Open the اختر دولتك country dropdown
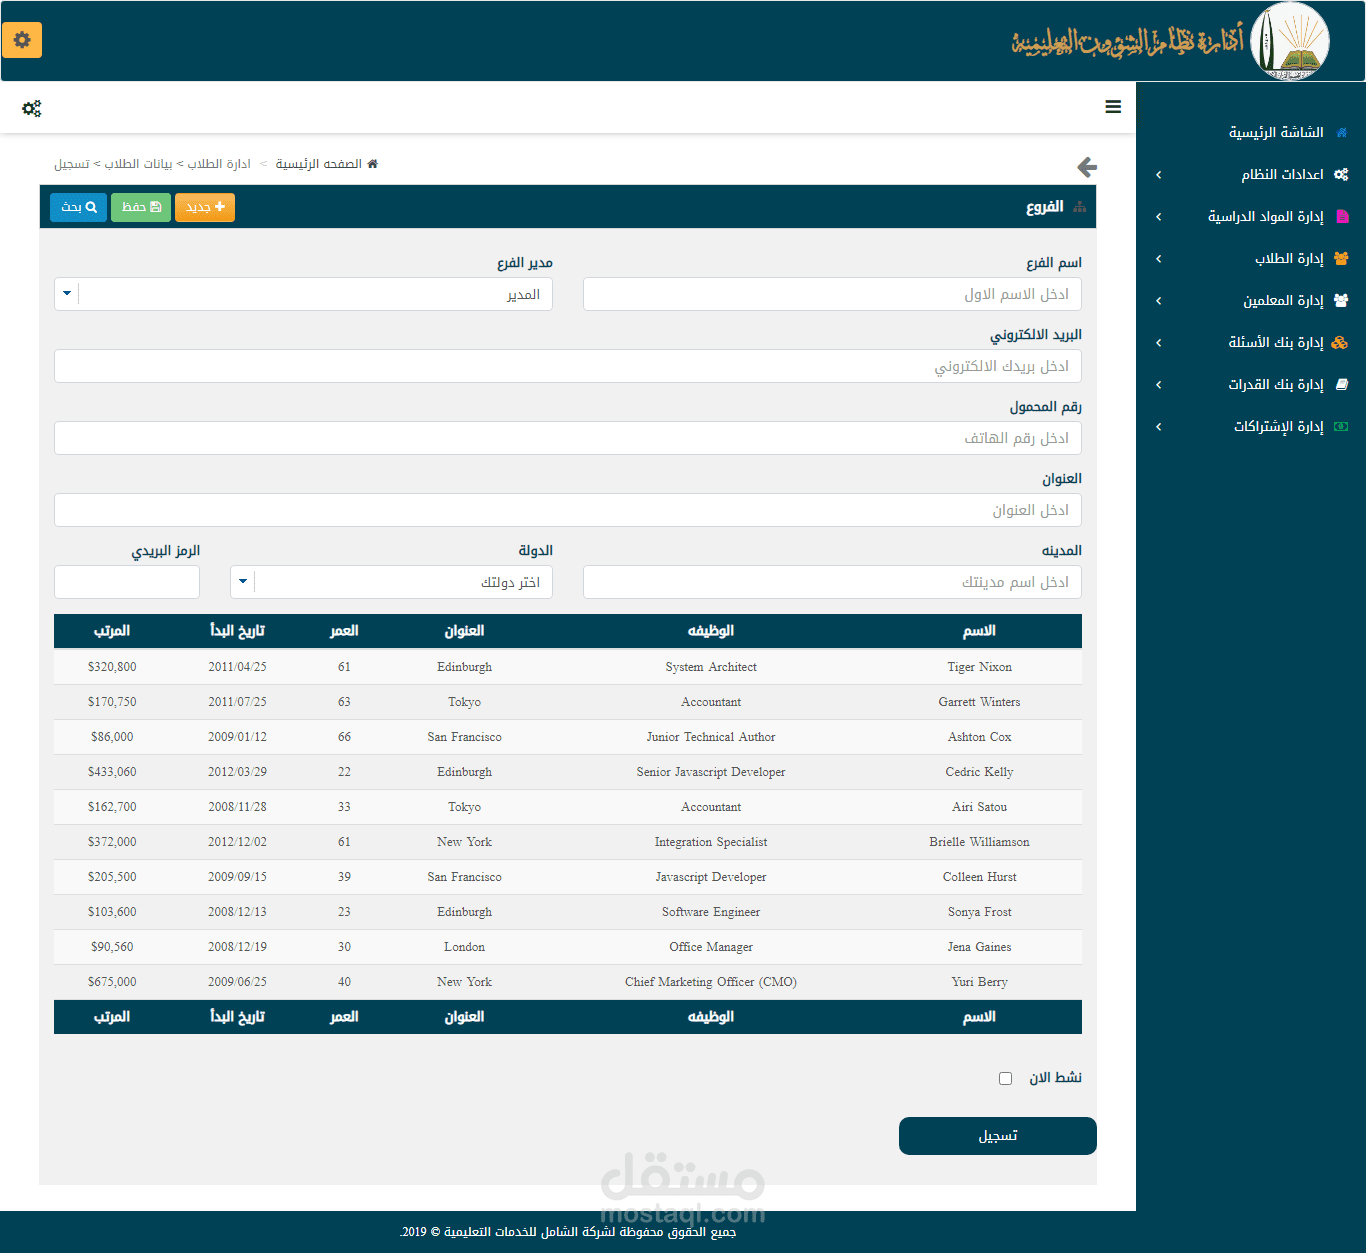This screenshot has height=1253, width=1366. click(392, 582)
